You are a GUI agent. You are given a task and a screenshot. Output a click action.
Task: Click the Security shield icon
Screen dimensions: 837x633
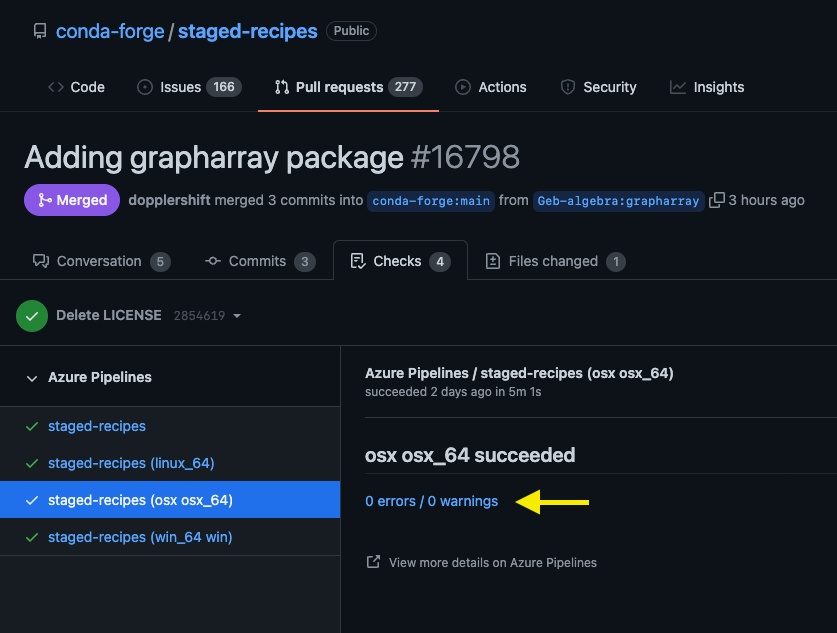[568, 87]
